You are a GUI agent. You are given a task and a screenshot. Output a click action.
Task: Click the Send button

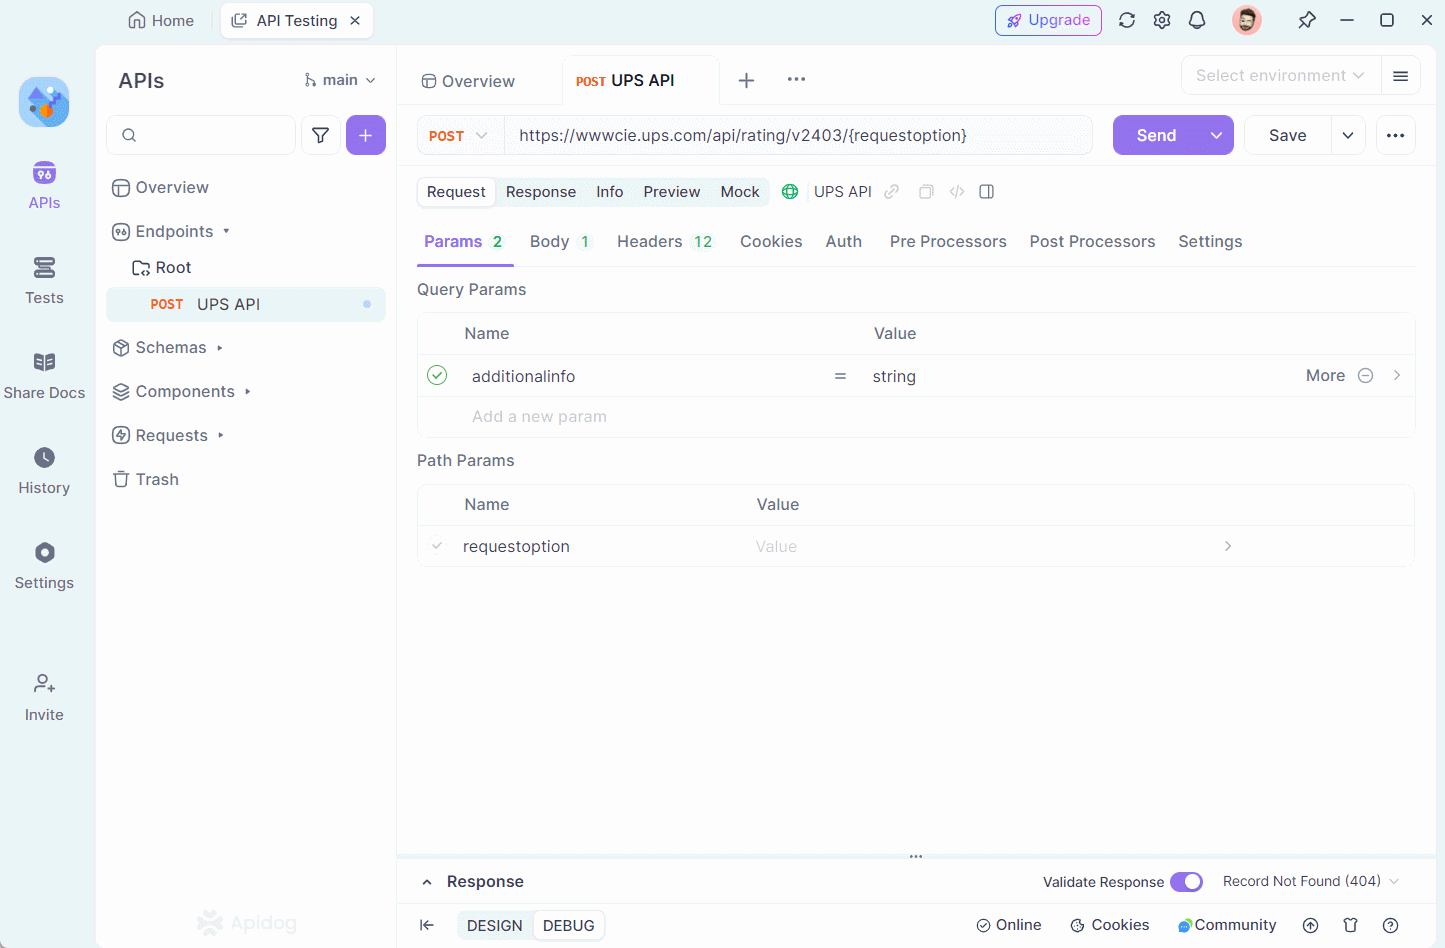click(x=1156, y=135)
